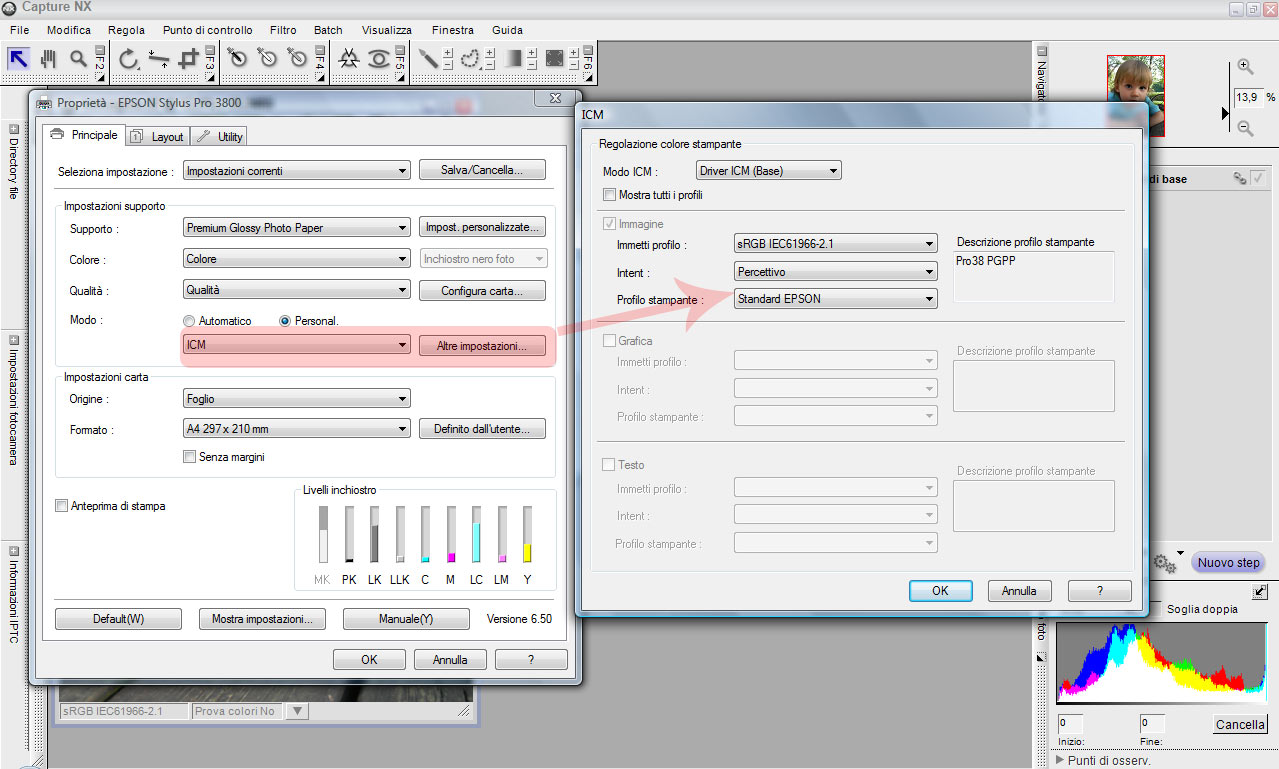Click the Nuovo step button
This screenshot has height=769, width=1279.
coord(1228,563)
